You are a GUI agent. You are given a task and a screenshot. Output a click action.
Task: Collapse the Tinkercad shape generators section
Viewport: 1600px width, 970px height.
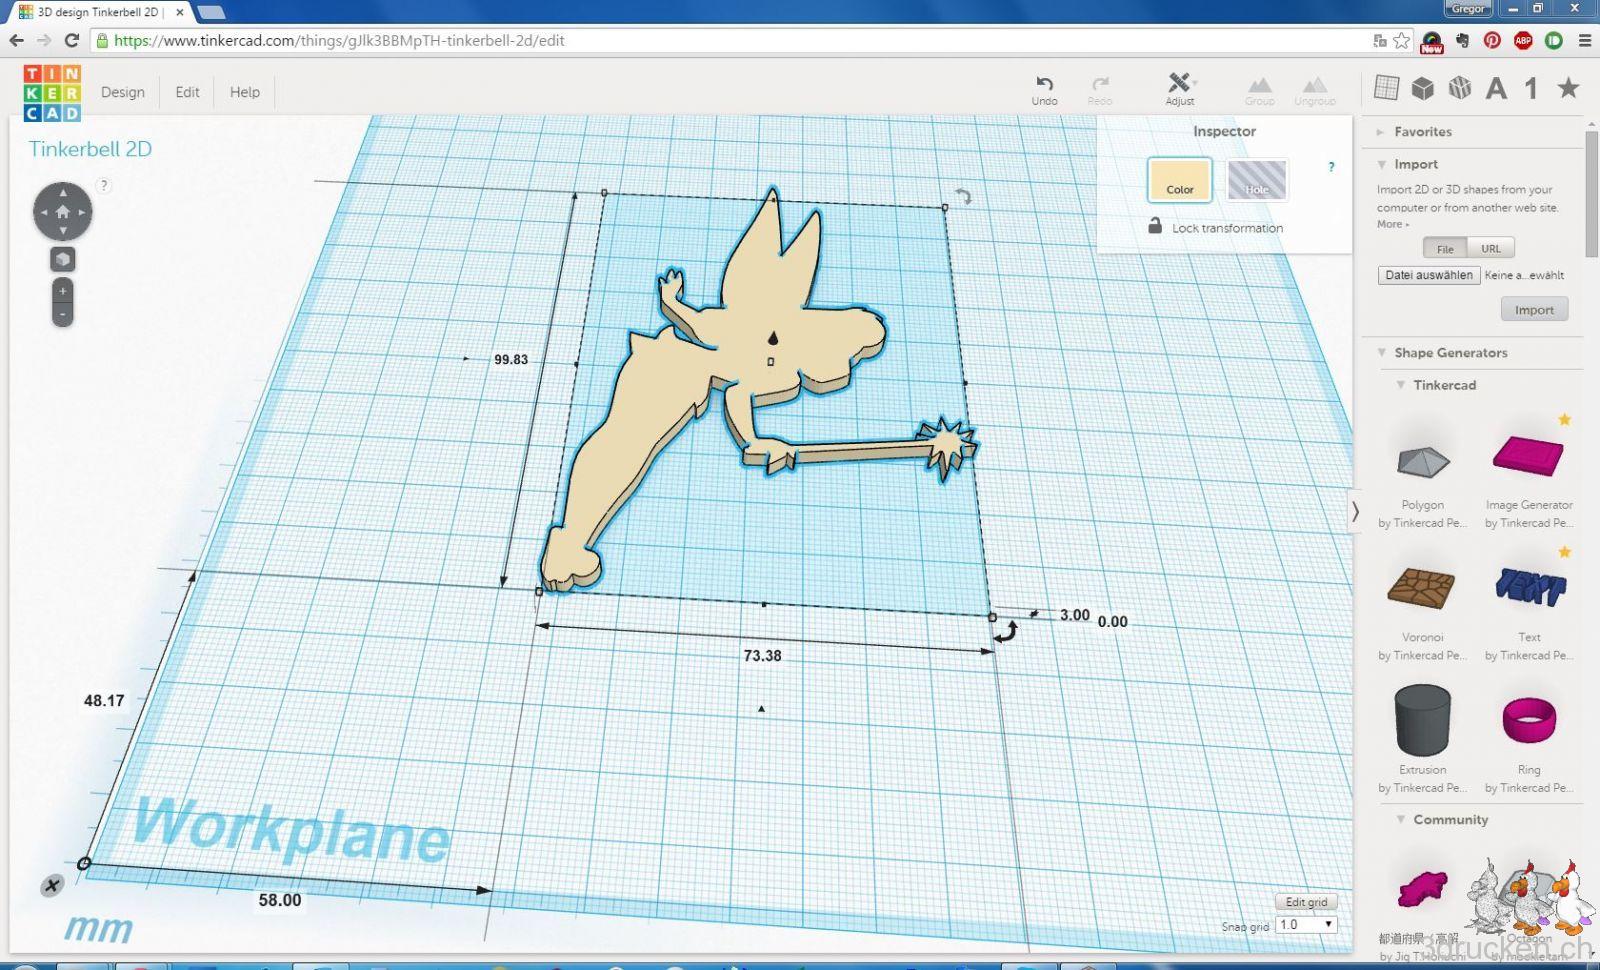(1400, 385)
